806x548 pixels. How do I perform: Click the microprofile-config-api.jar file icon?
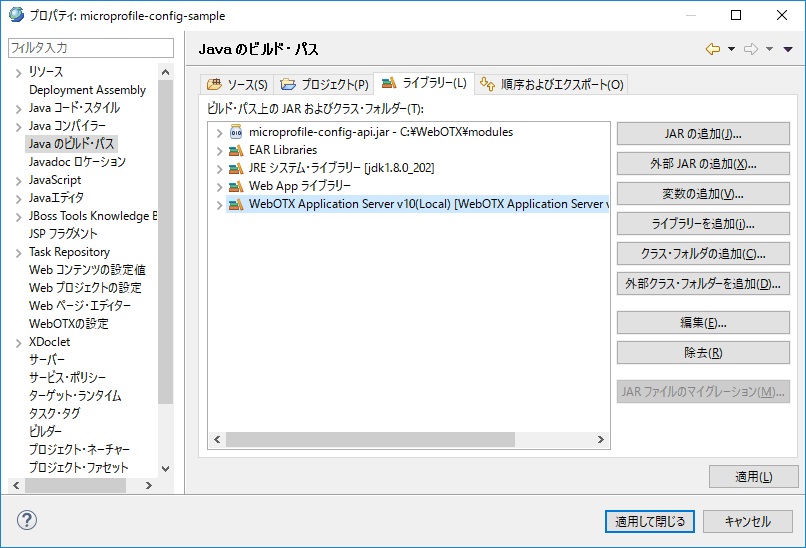(235, 132)
